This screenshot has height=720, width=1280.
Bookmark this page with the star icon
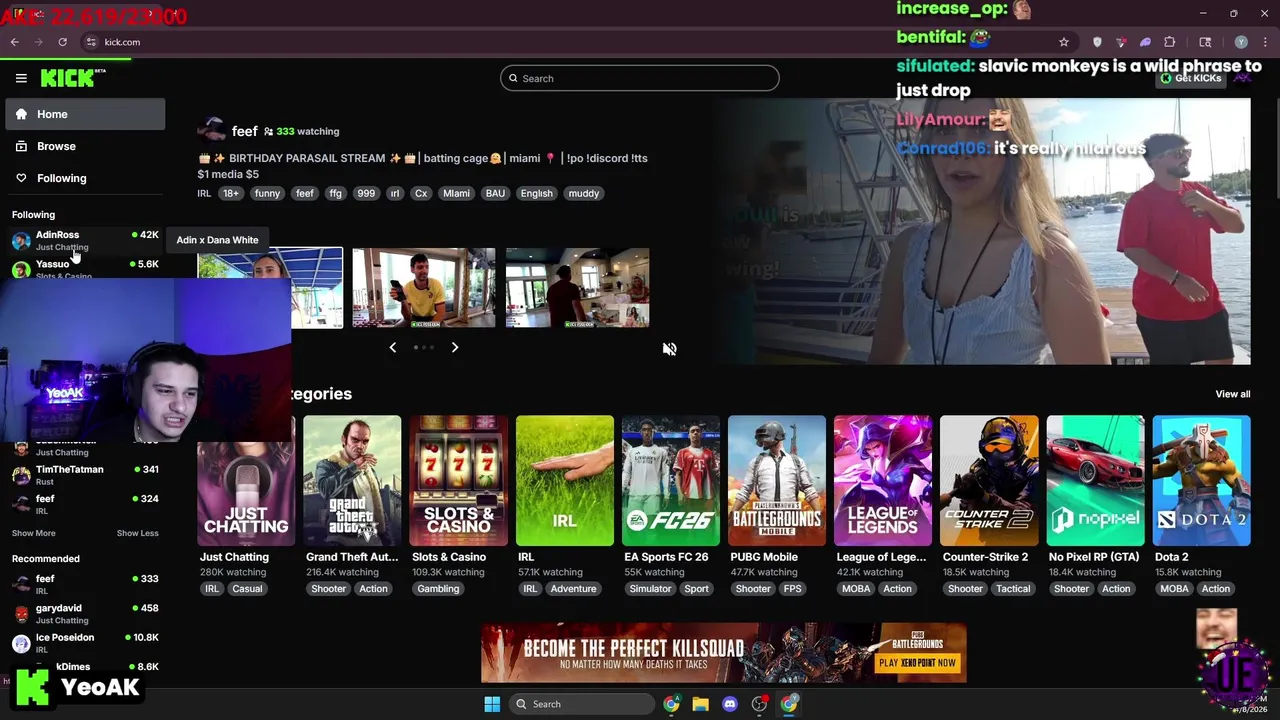[x=1063, y=42]
